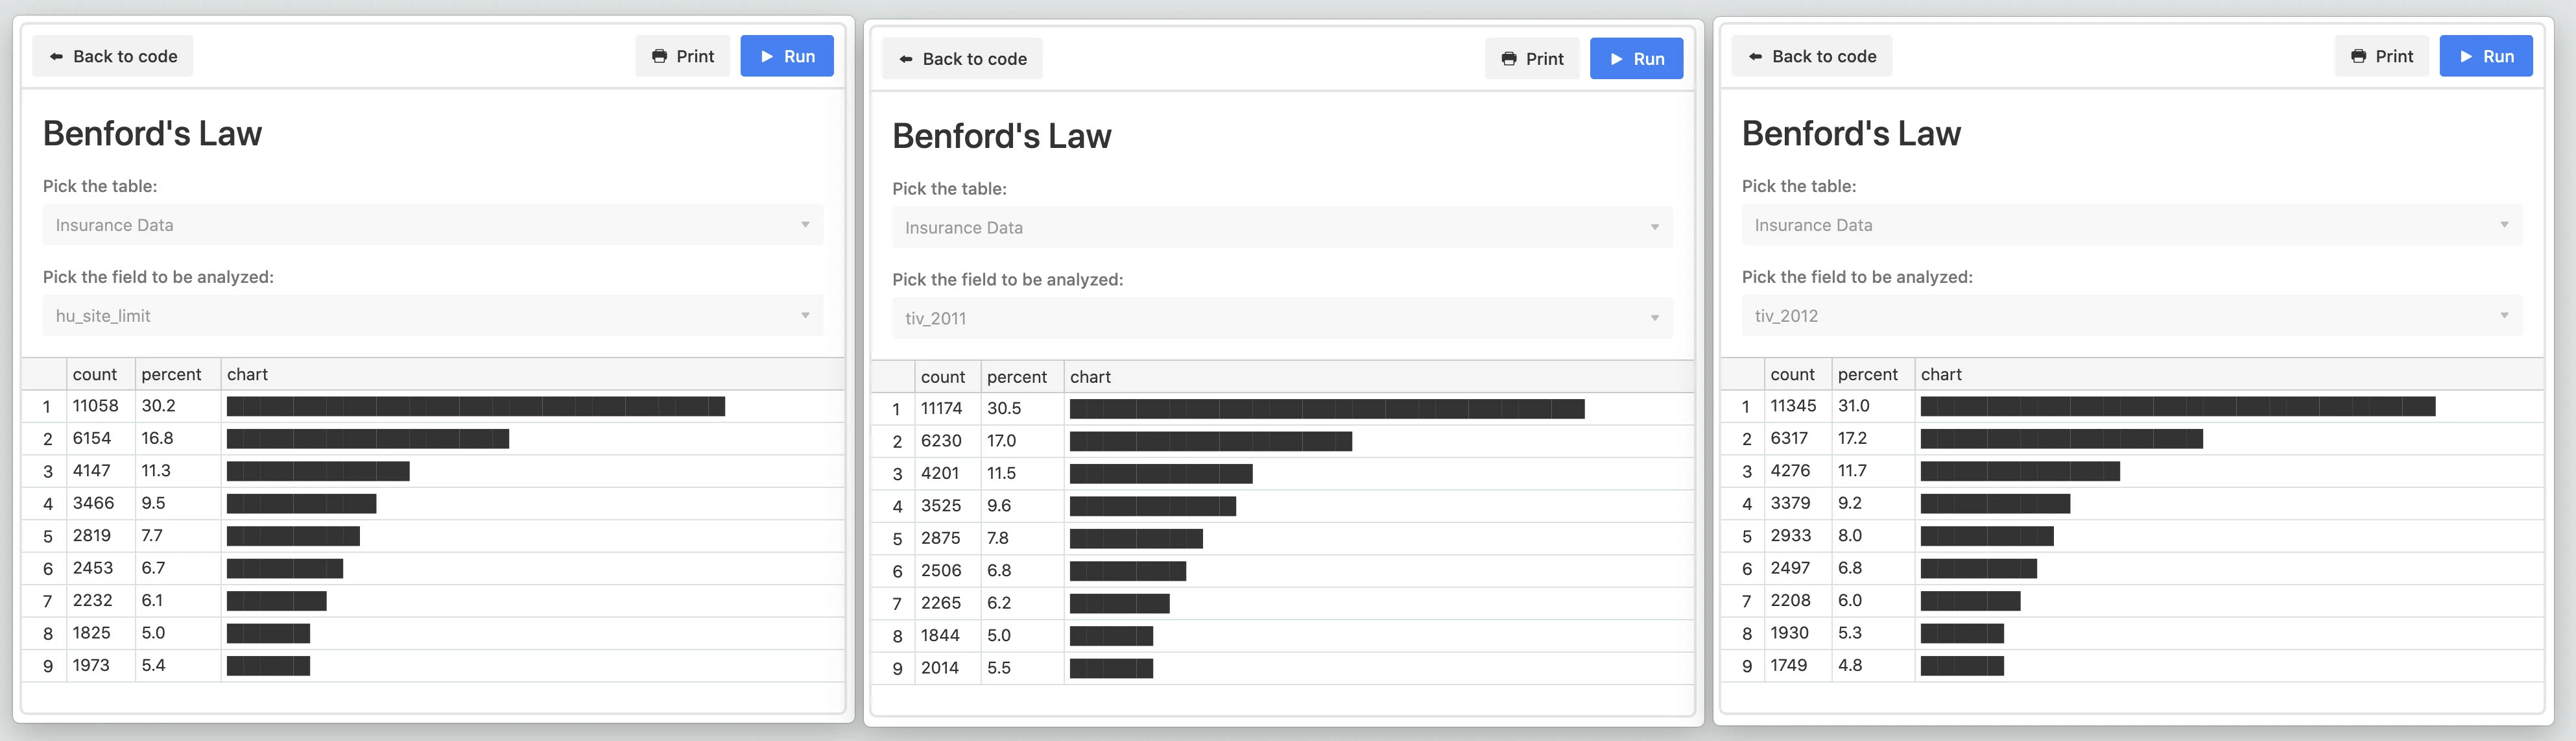Image resolution: width=2576 pixels, height=741 pixels.
Task: Select count value 2819
Action: (92, 536)
